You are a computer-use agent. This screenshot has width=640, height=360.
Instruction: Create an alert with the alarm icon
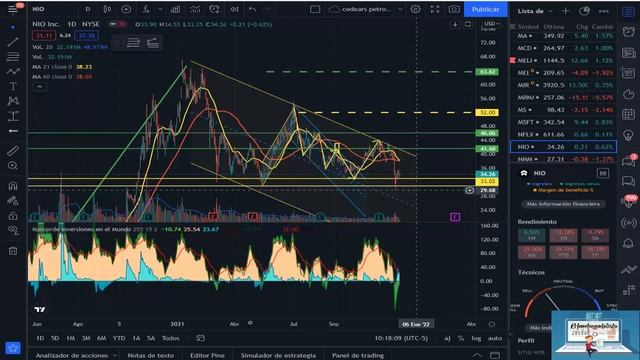click(x=214, y=9)
